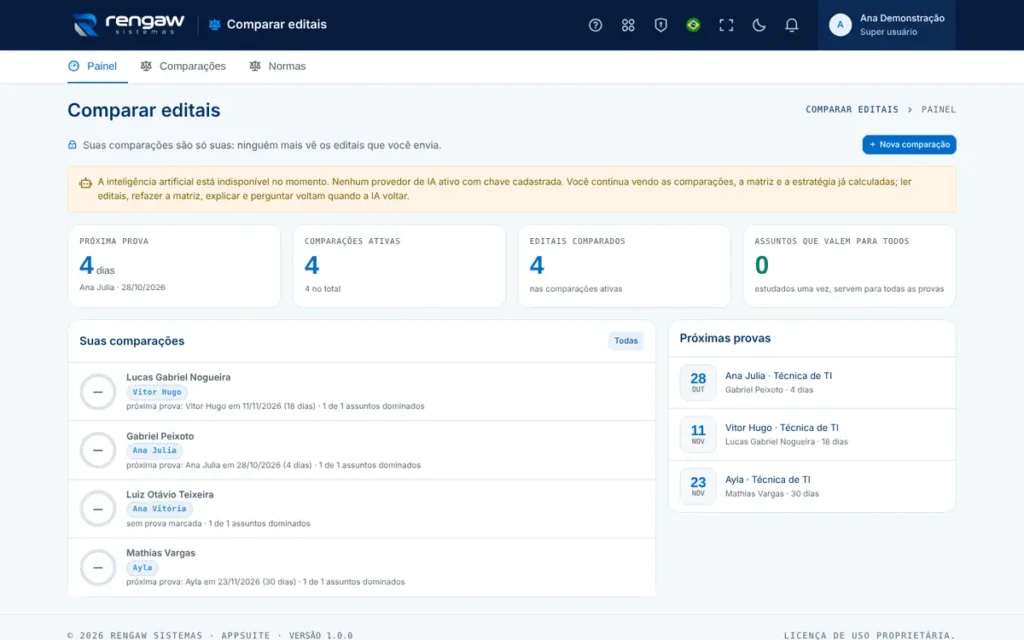Click the lock icon beside privacy notice
The image size is (1024, 640).
[x=72, y=144]
